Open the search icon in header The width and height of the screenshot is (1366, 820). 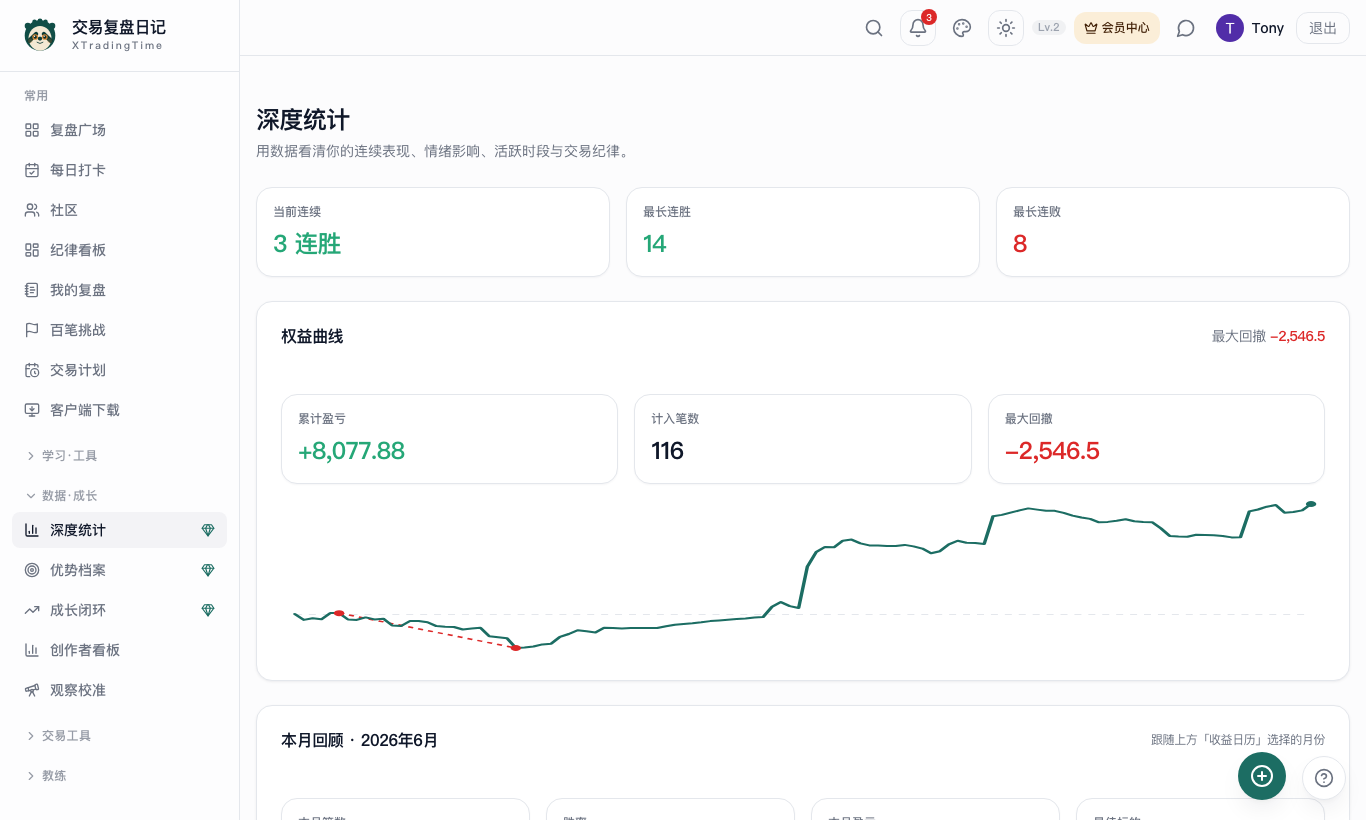pyautogui.click(x=874, y=28)
